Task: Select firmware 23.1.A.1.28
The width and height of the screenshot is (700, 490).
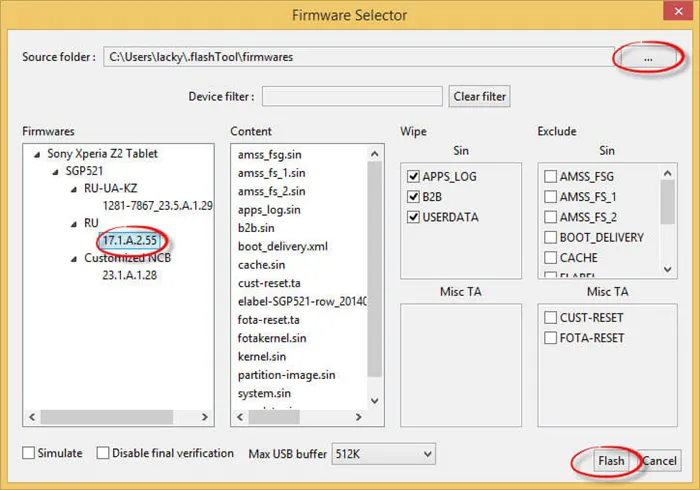Action: click(129, 275)
